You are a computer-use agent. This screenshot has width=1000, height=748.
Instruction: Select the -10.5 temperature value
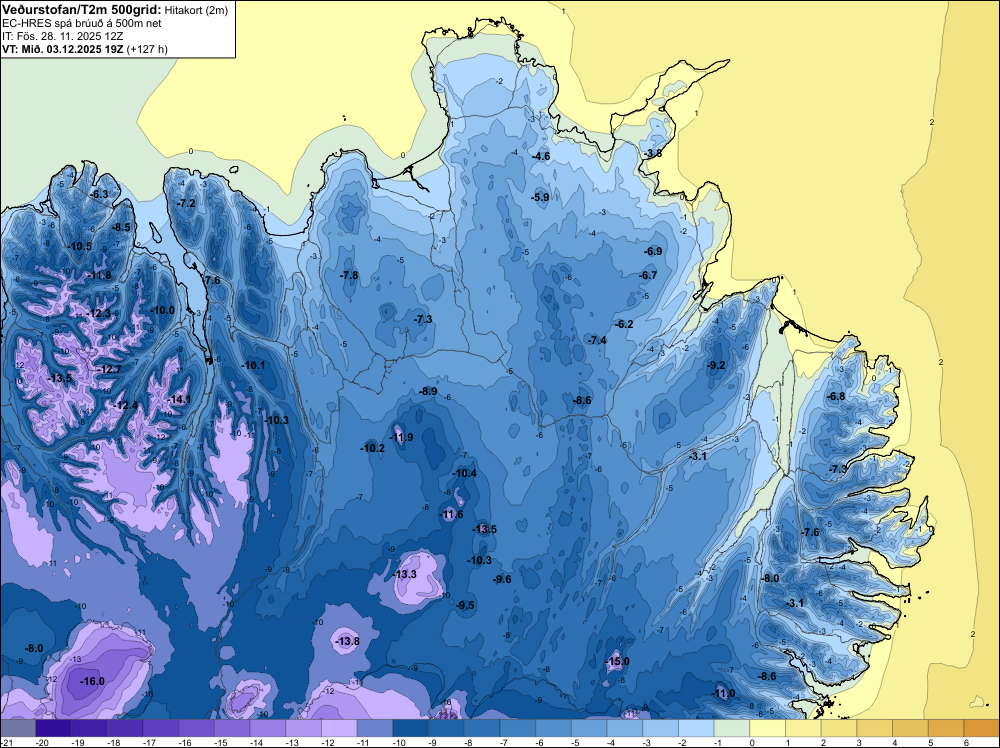coord(80,246)
